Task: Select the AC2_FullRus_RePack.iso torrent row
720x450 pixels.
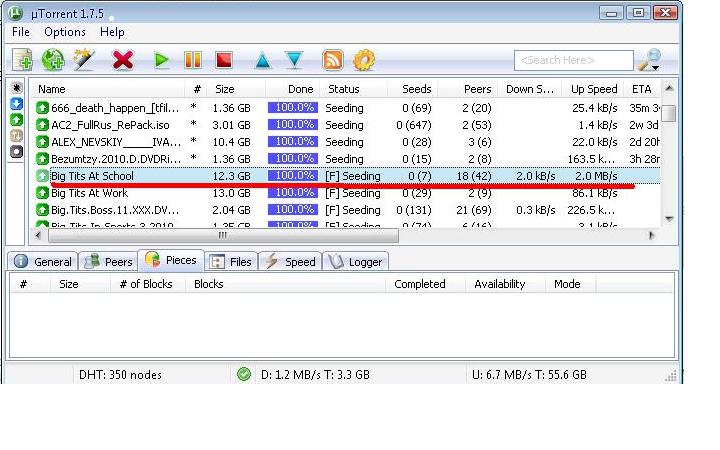Action: (347, 125)
